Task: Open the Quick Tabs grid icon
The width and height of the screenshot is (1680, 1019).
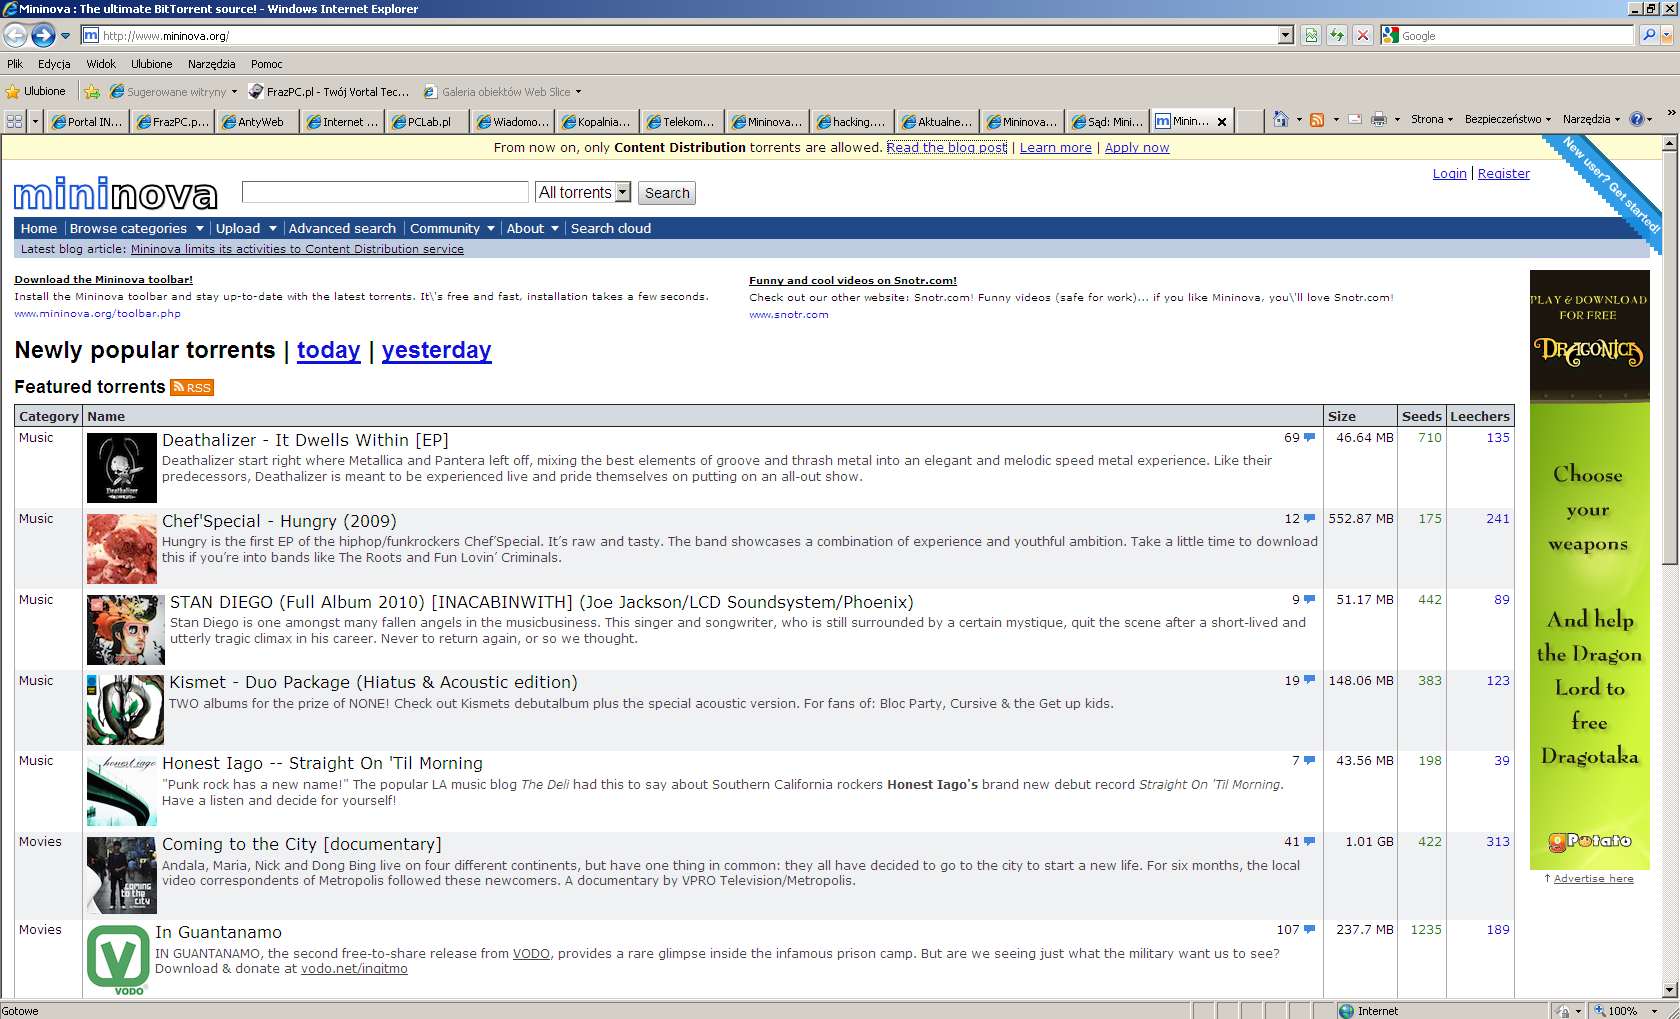Action: click(x=14, y=122)
